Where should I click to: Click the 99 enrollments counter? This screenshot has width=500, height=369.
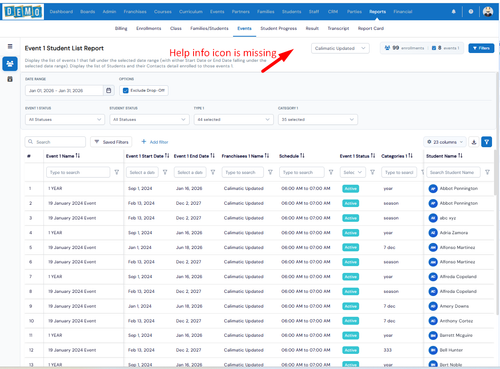(404, 48)
